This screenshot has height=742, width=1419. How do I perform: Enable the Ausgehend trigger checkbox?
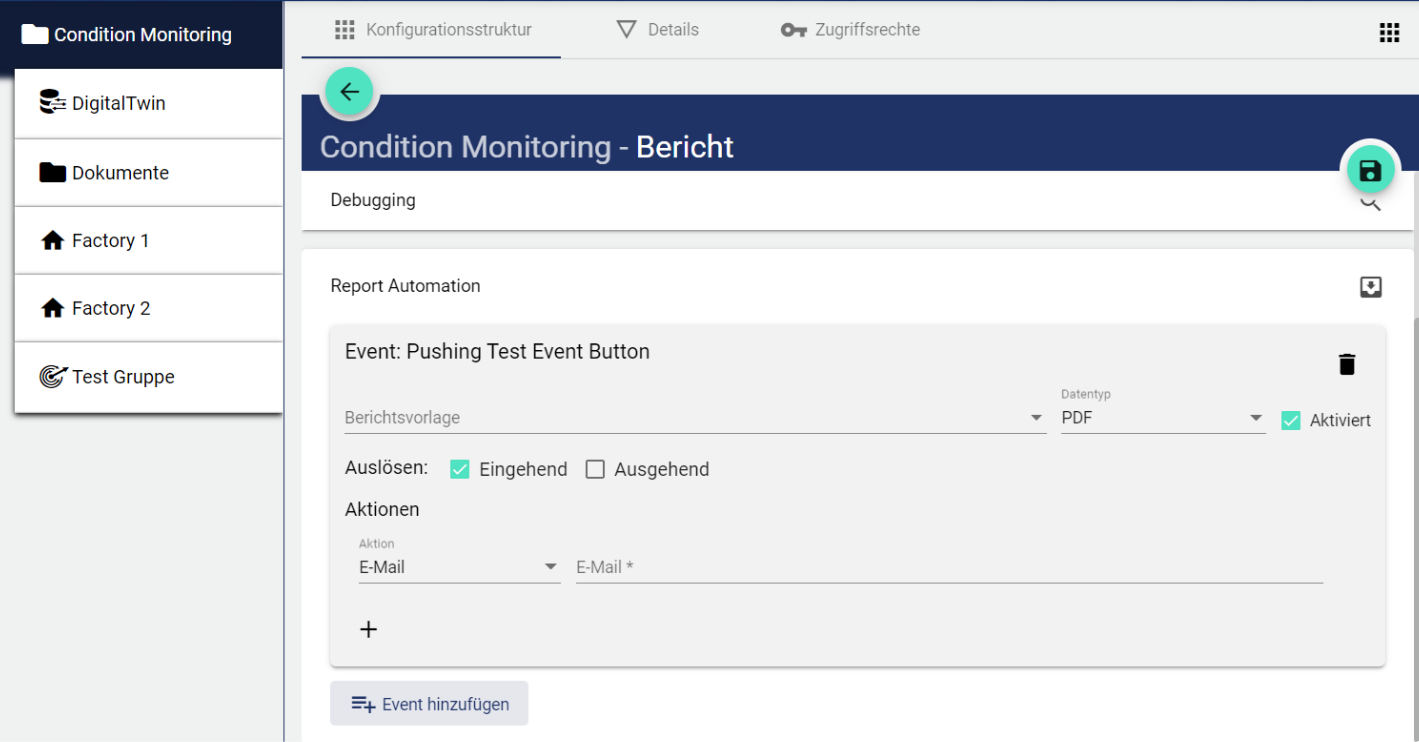pos(595,469)
